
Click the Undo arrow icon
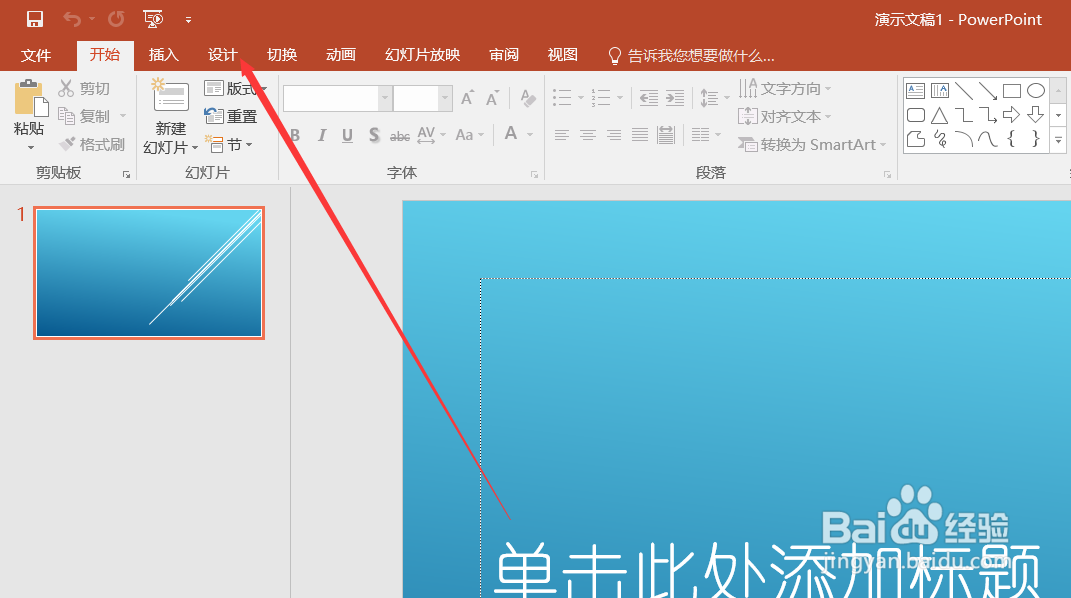[72, 19]
